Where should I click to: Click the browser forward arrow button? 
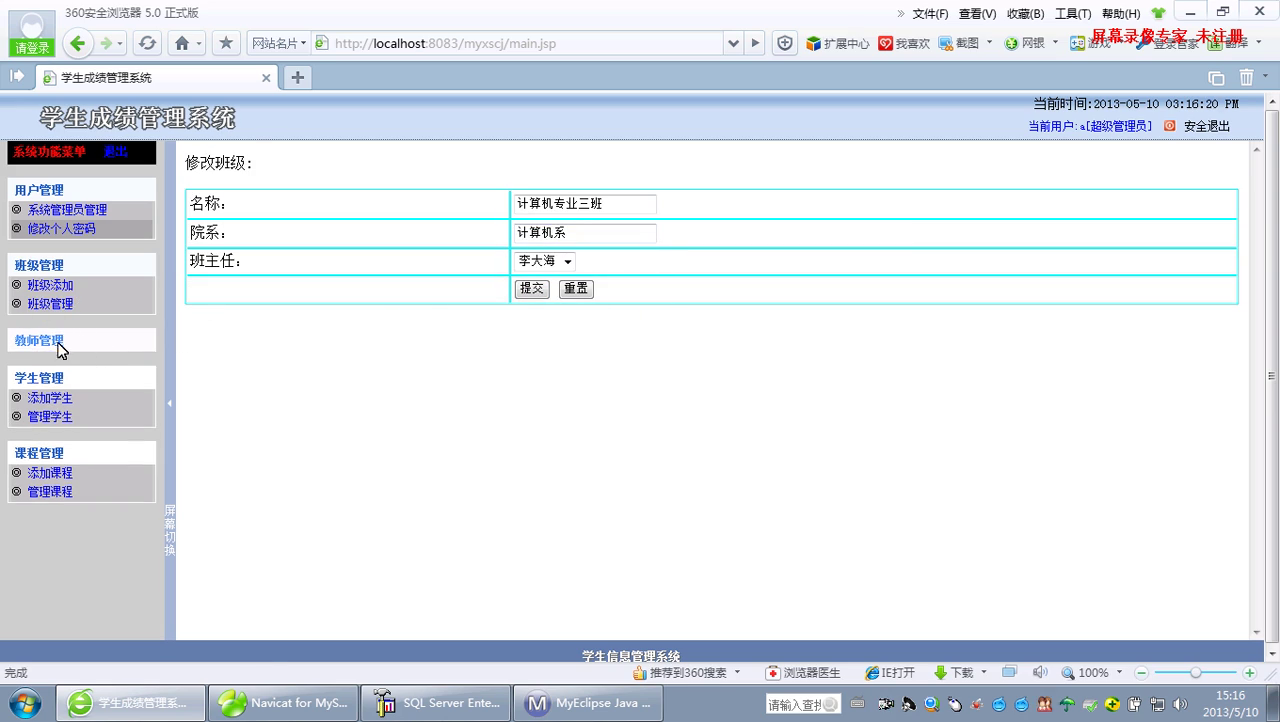point(106,43)
